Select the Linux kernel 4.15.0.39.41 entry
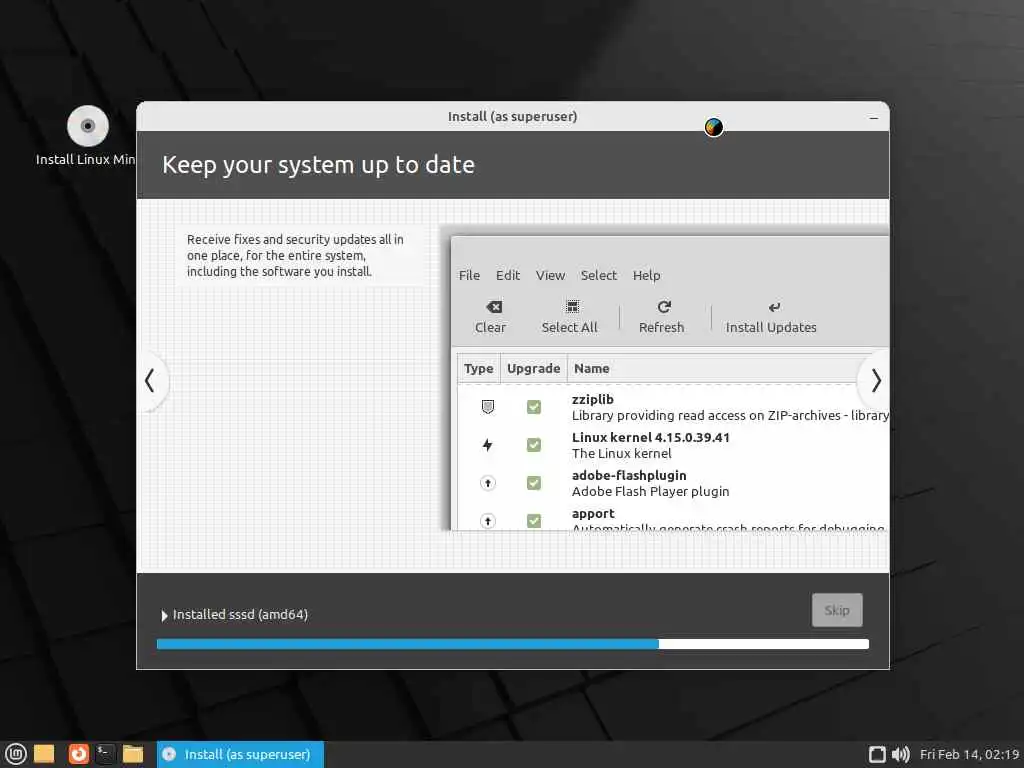1024x768 pixels. 650,438
